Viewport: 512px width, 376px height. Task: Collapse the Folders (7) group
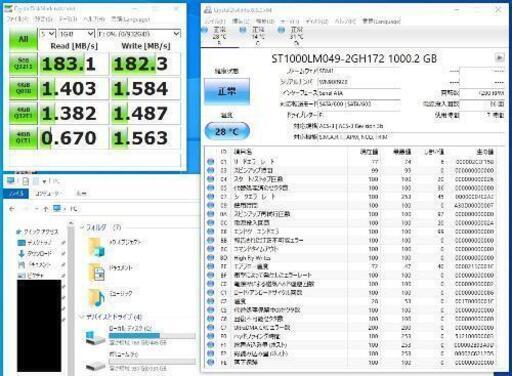82,227
